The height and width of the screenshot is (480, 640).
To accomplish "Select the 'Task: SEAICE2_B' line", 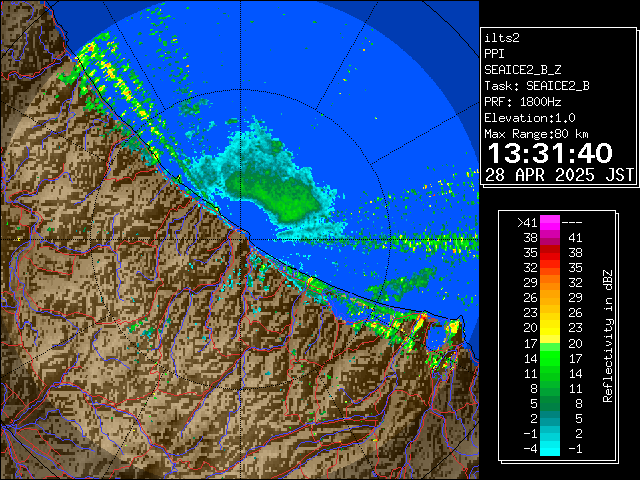I will coord(537,86).
